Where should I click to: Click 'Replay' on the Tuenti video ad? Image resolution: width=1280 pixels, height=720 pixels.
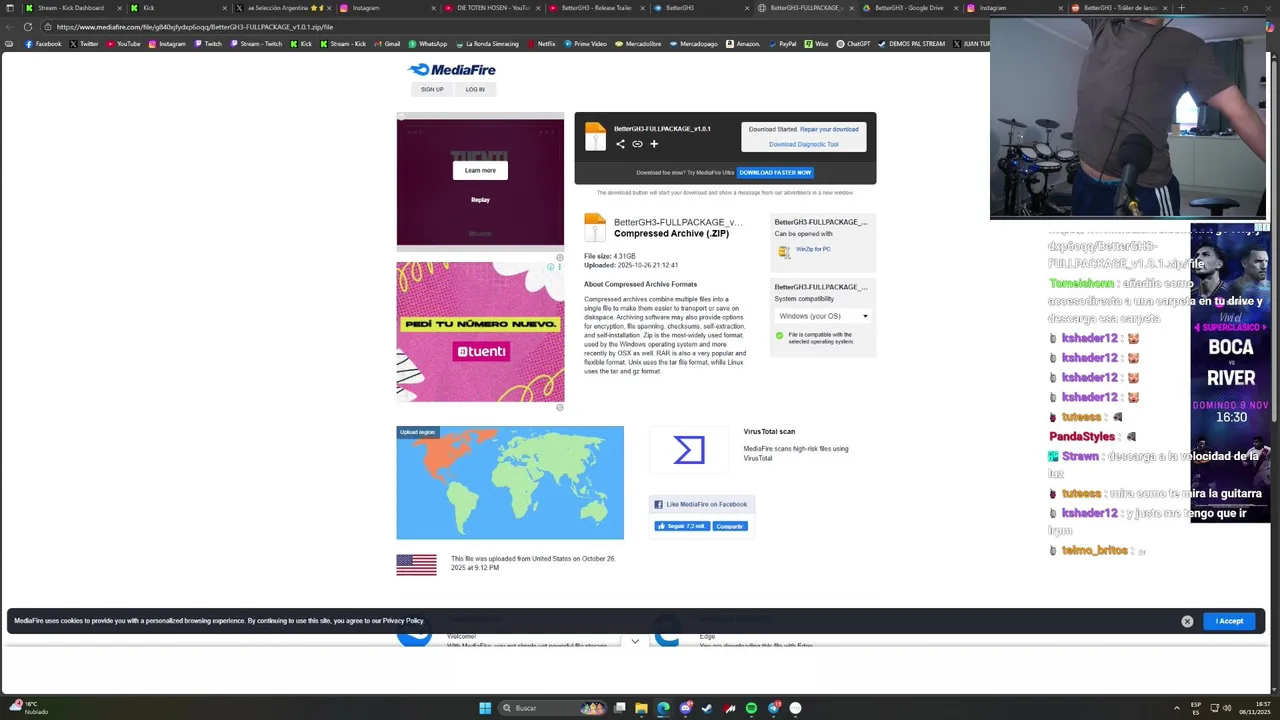[x=480, y=200]
